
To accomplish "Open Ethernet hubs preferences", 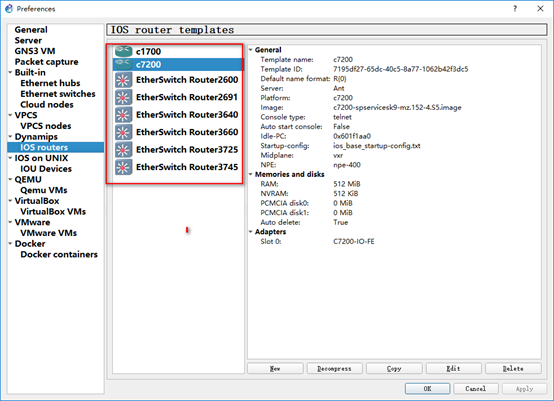I will coord(50,83).
